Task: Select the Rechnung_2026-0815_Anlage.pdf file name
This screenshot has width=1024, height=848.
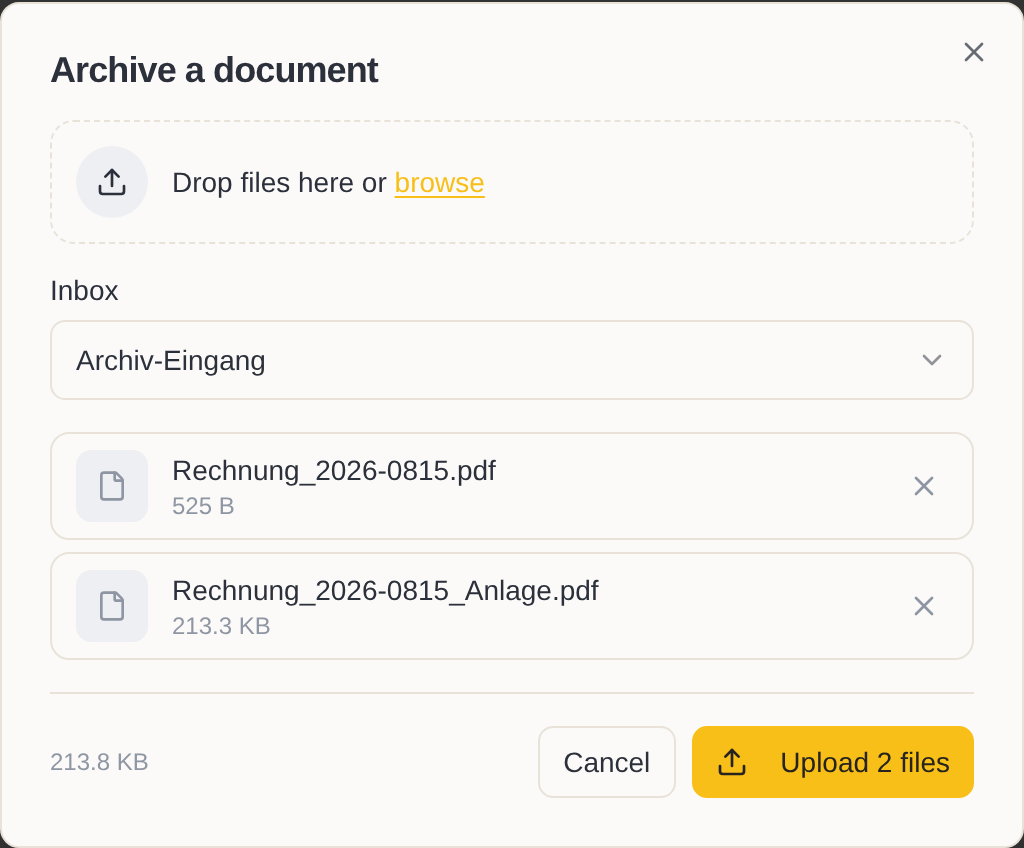Action: 385,591
